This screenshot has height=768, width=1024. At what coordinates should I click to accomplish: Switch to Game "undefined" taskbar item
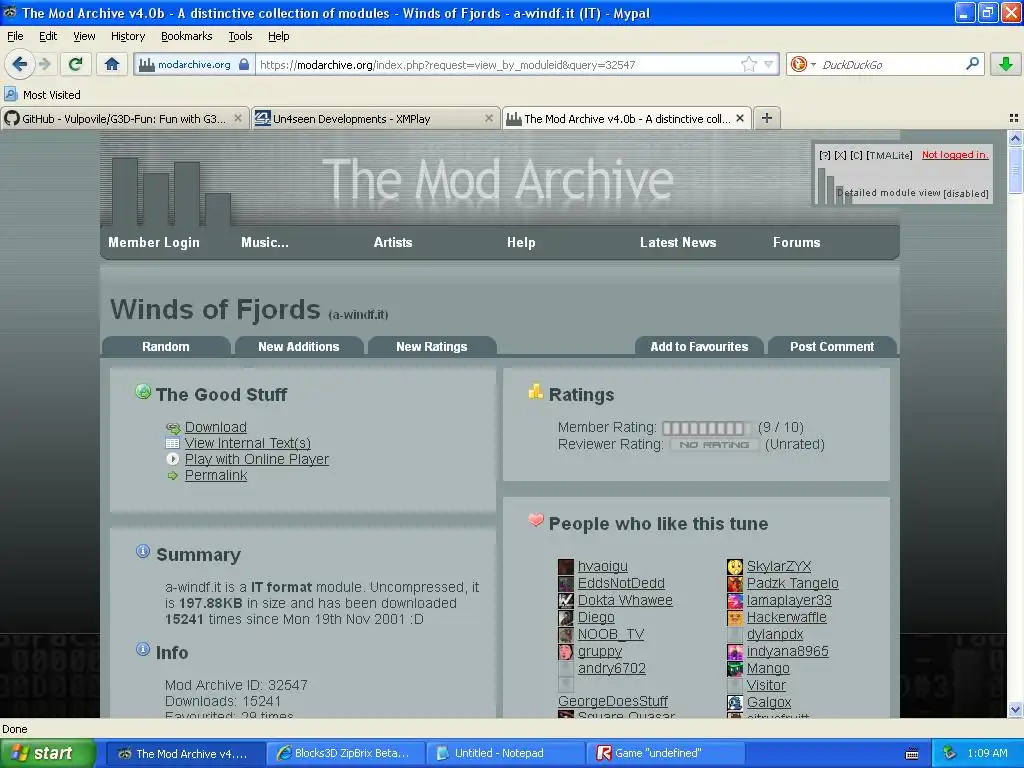point(665,753)
